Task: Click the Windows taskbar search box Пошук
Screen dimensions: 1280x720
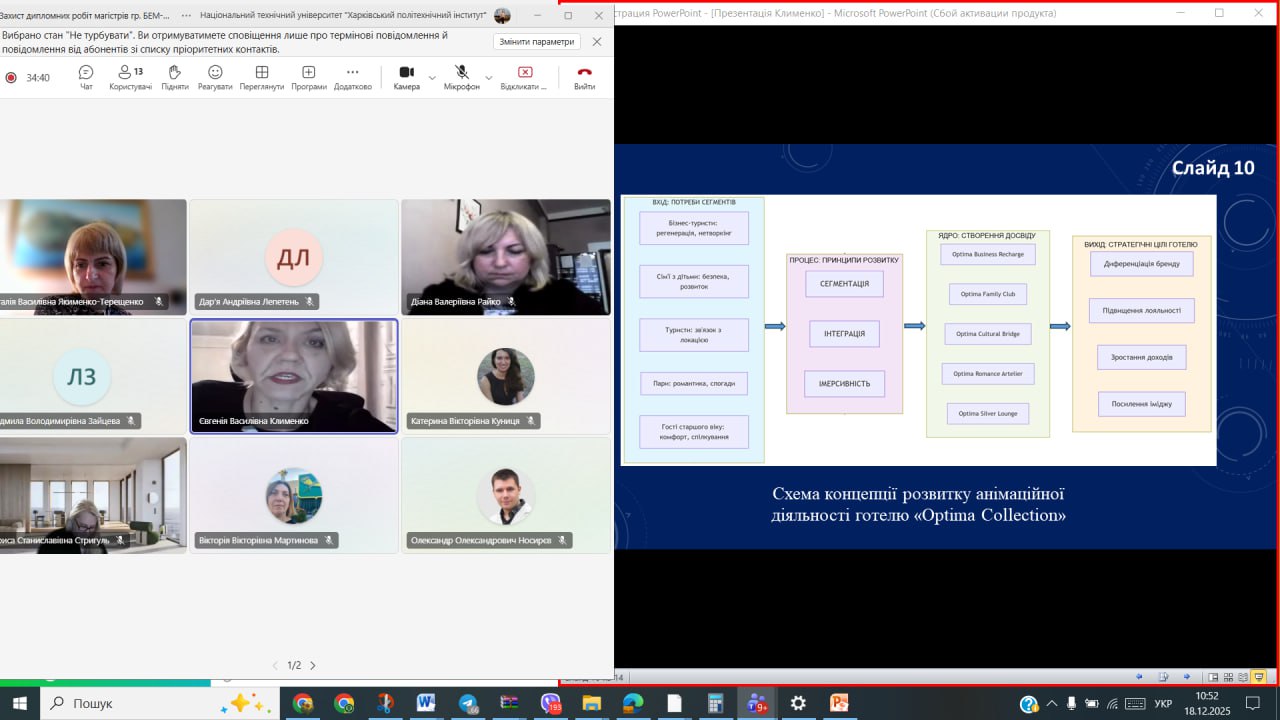Action: [160, 703]
